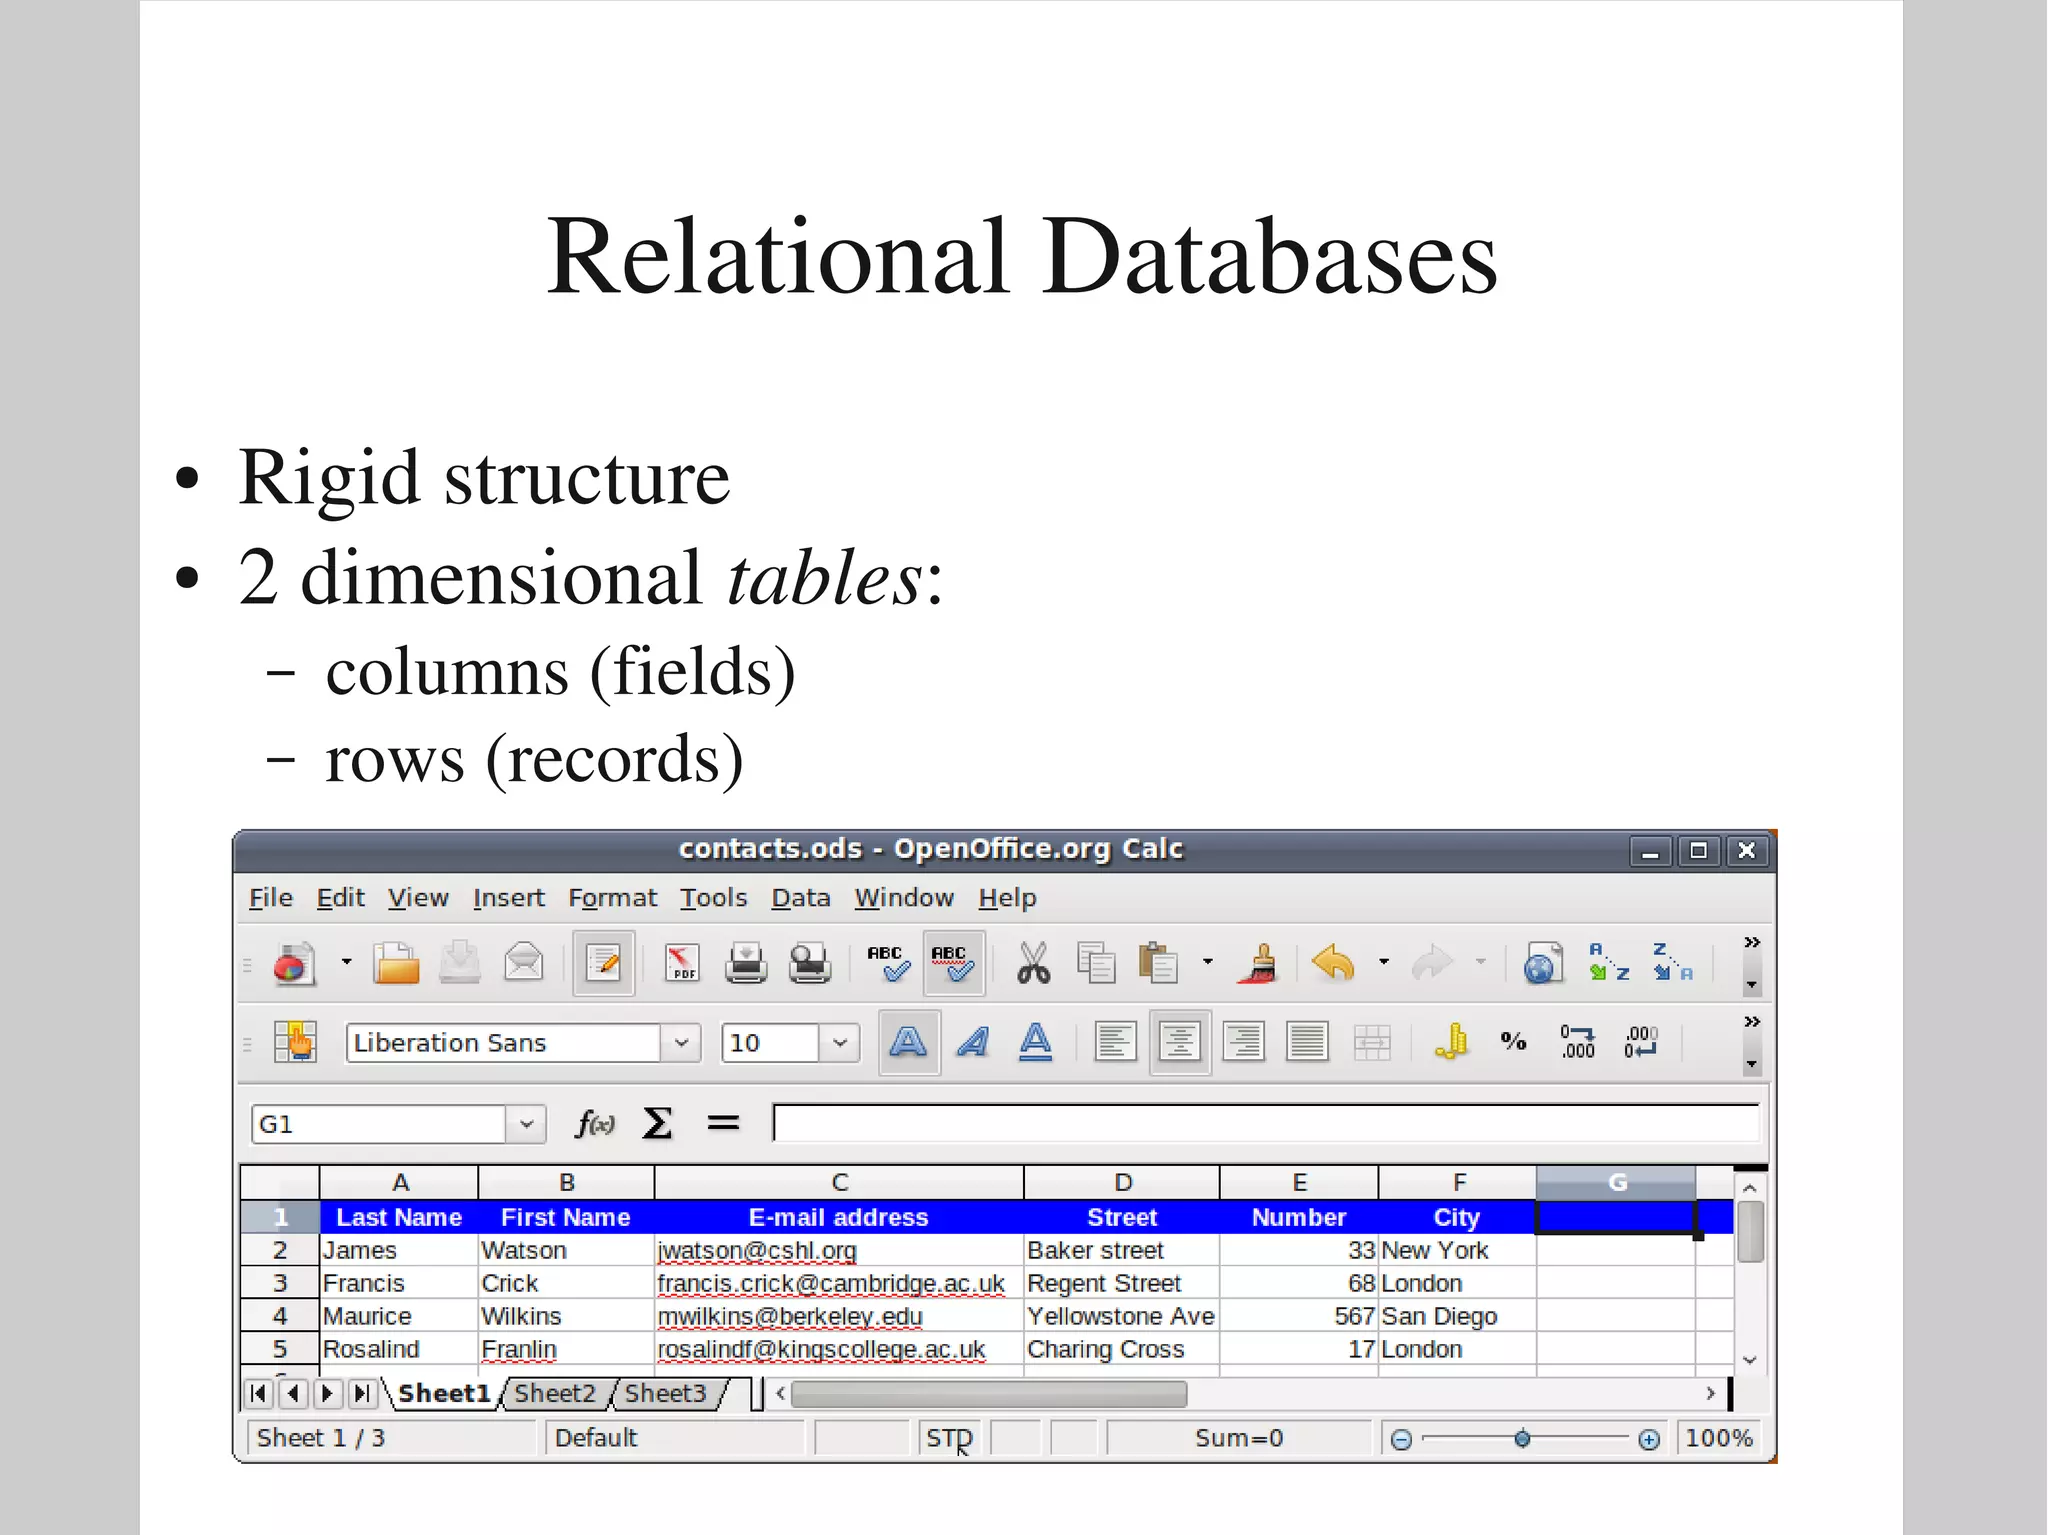2048x1535 pixels.
Task: Click the Redo arrow
Action: pos(1432,964)
